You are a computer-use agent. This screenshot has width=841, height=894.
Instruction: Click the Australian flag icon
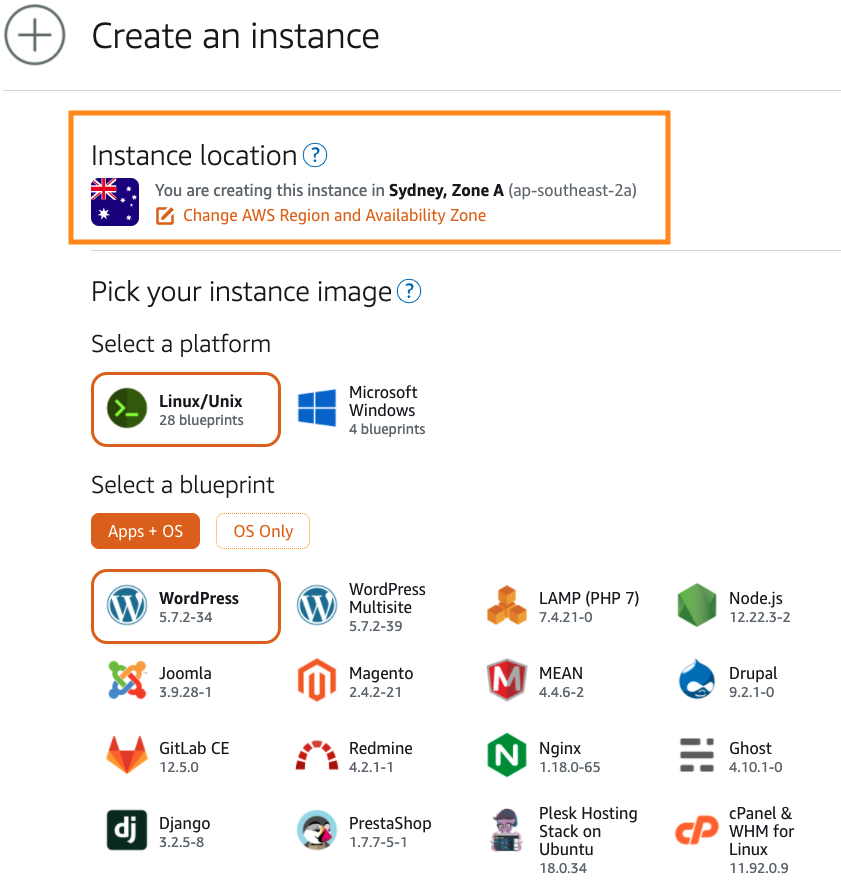coord(115,202)
